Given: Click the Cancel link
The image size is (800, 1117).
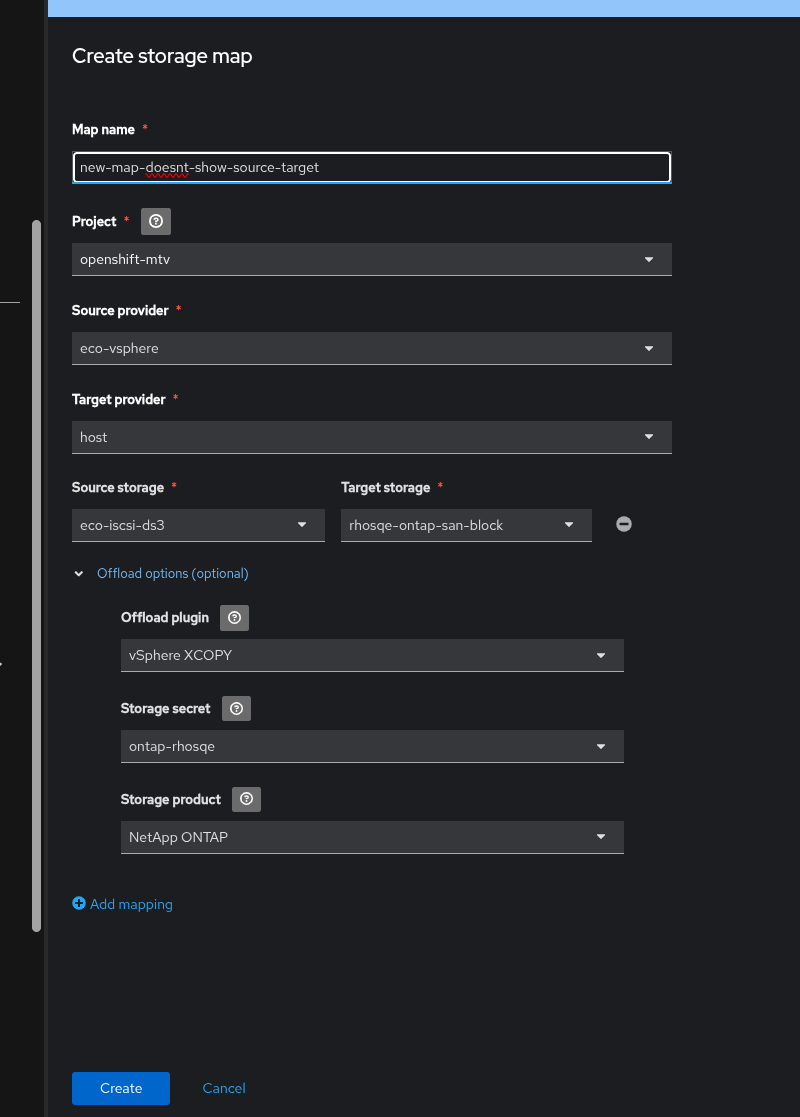Looking at the screenshot, I should tap(224, 1088).
